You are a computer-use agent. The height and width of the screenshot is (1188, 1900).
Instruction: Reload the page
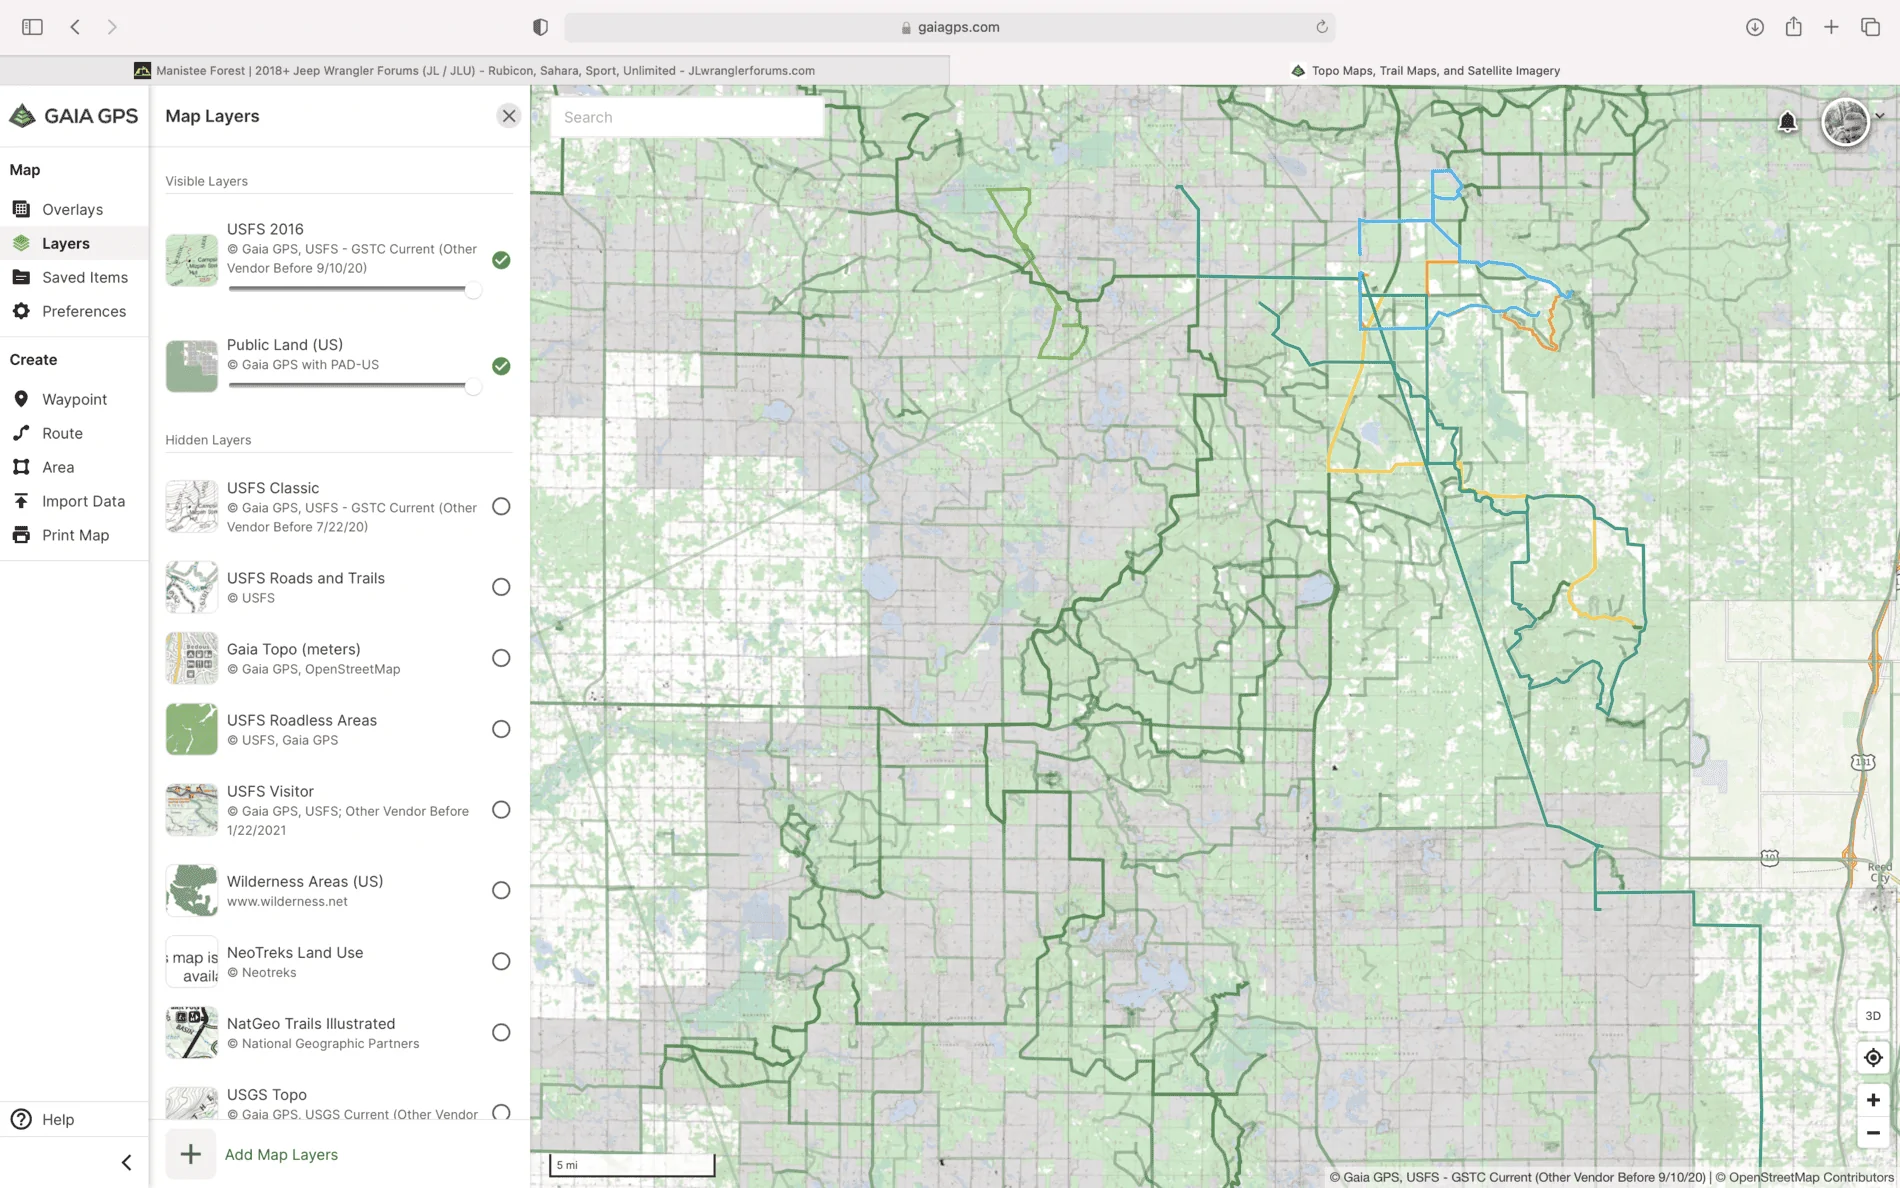pos(1321,27)
